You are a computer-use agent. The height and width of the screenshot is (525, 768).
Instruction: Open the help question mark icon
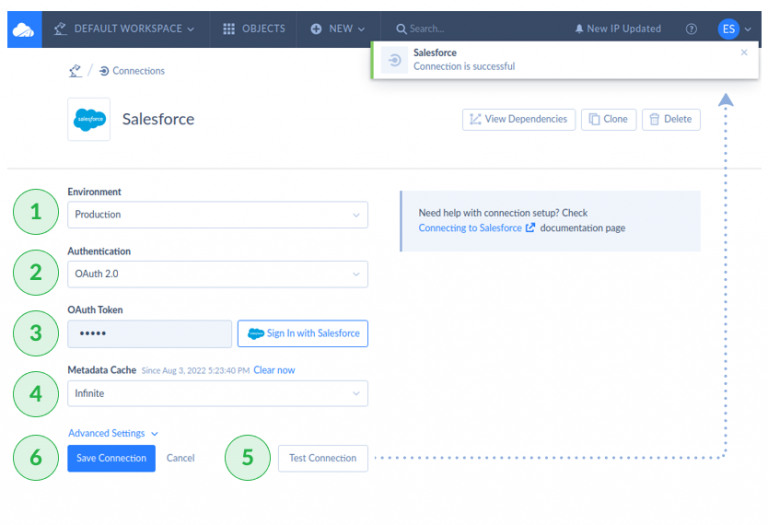[x=691, y=29]
